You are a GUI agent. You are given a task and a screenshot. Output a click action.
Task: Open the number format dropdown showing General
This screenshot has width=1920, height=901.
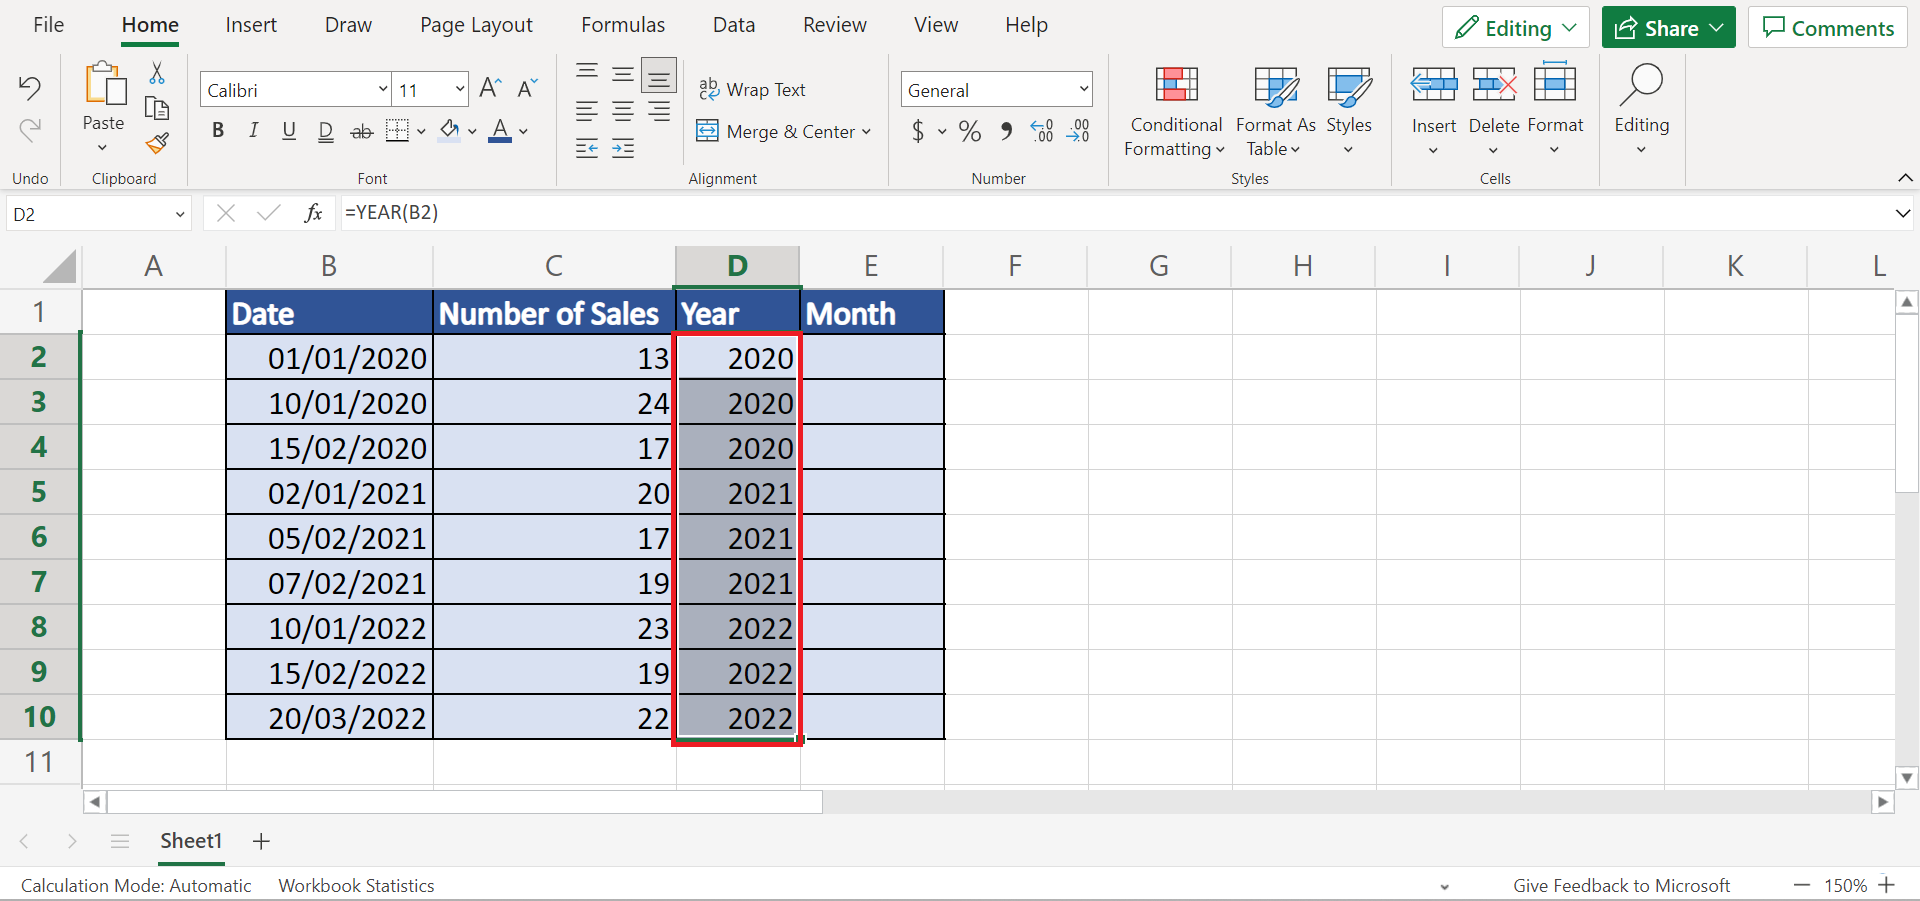(x=1085, y=89)
